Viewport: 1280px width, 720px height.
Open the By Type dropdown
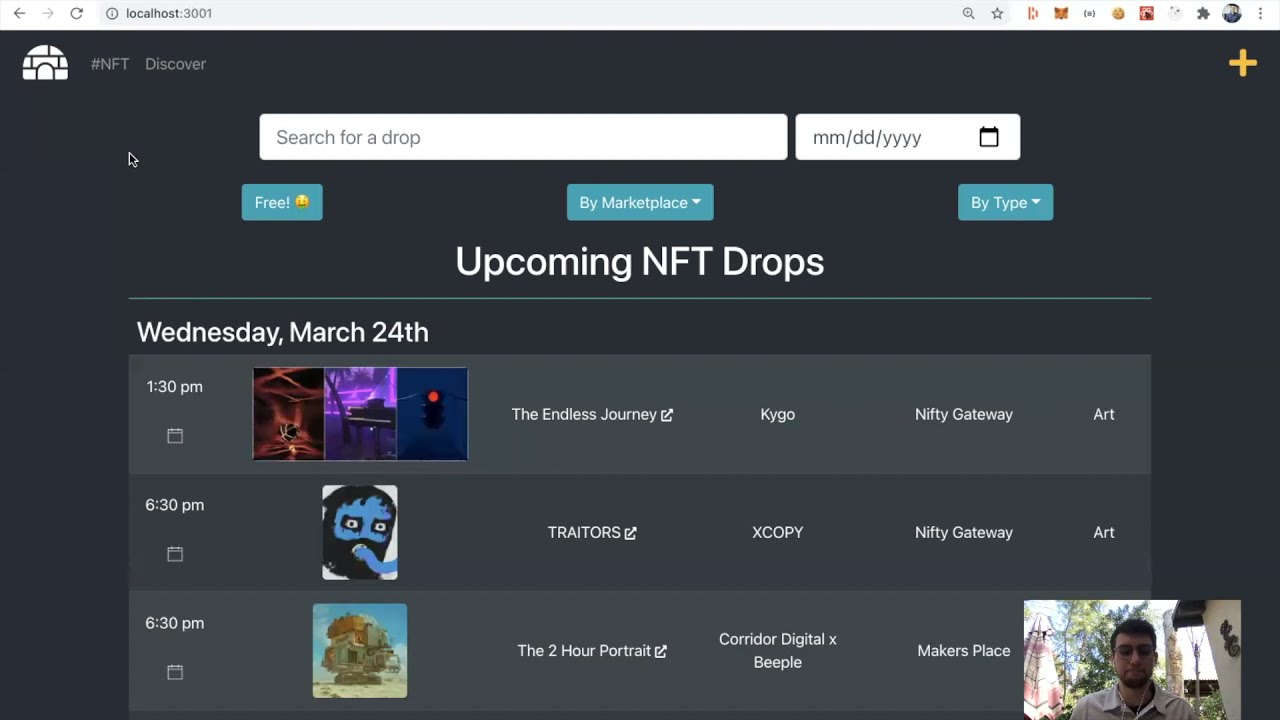click(1005, 202)
